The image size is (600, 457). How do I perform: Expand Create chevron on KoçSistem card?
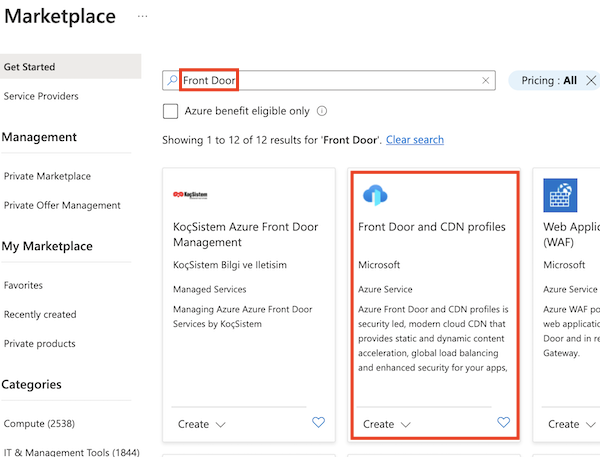pyautogui.click(x=220, y=424)
